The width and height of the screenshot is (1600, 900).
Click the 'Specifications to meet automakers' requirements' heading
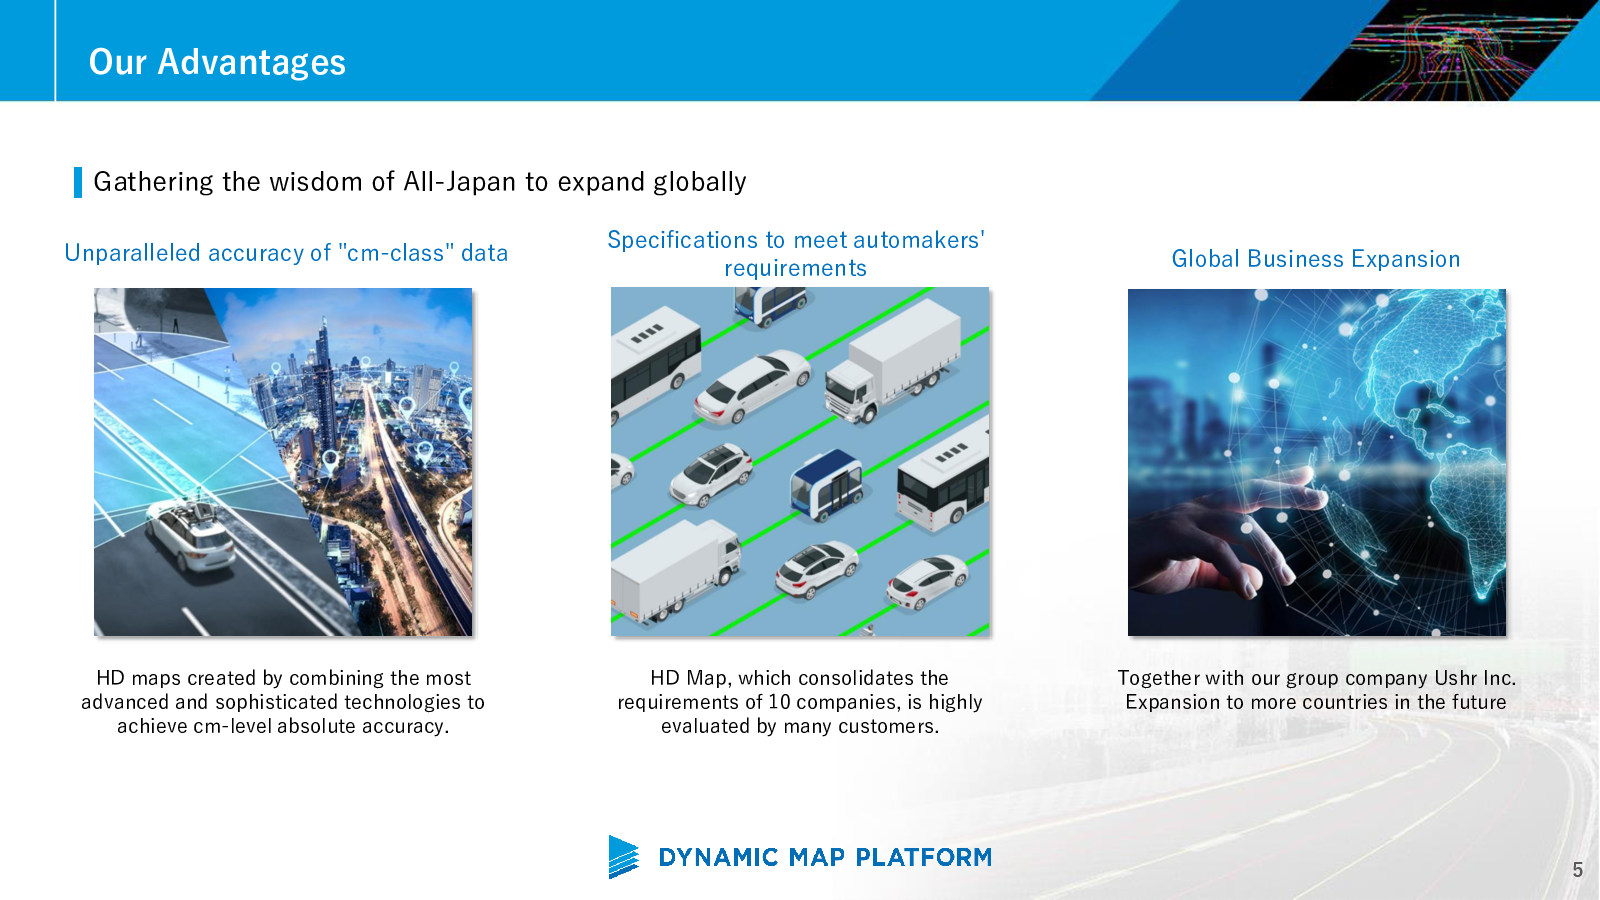[x=796, y=254]
